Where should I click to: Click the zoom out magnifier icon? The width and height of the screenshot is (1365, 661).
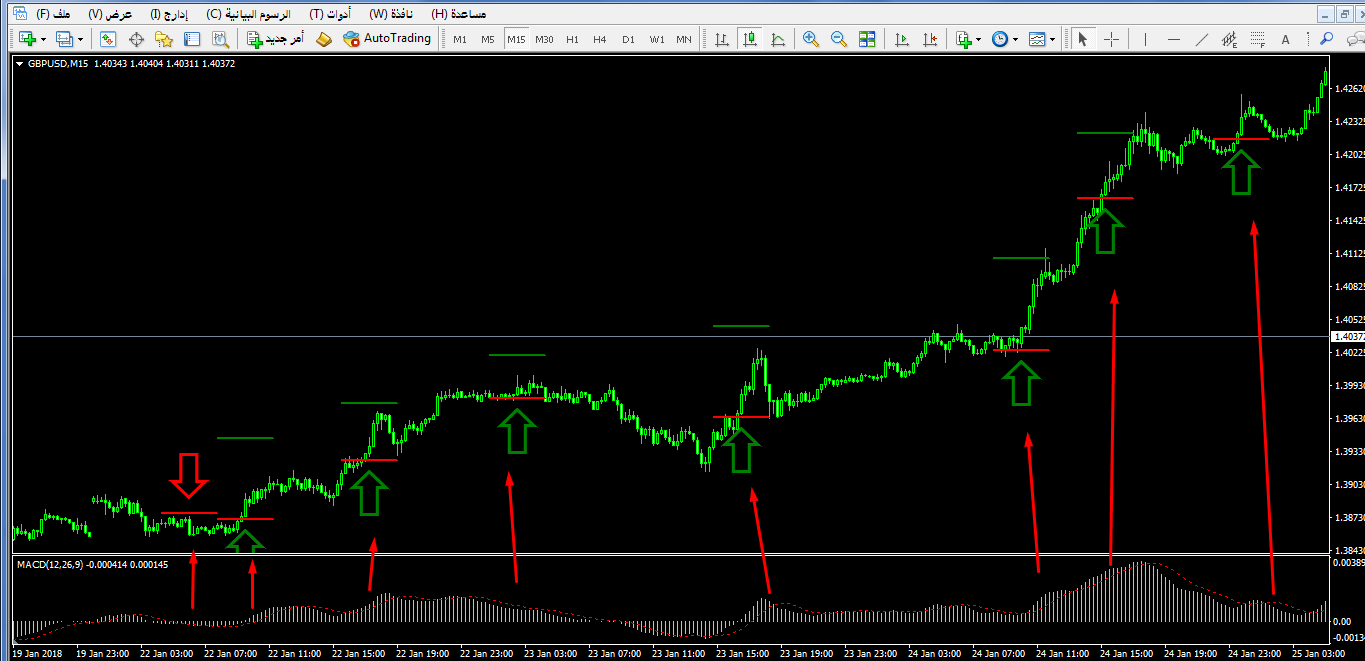(x=838, y=39)
